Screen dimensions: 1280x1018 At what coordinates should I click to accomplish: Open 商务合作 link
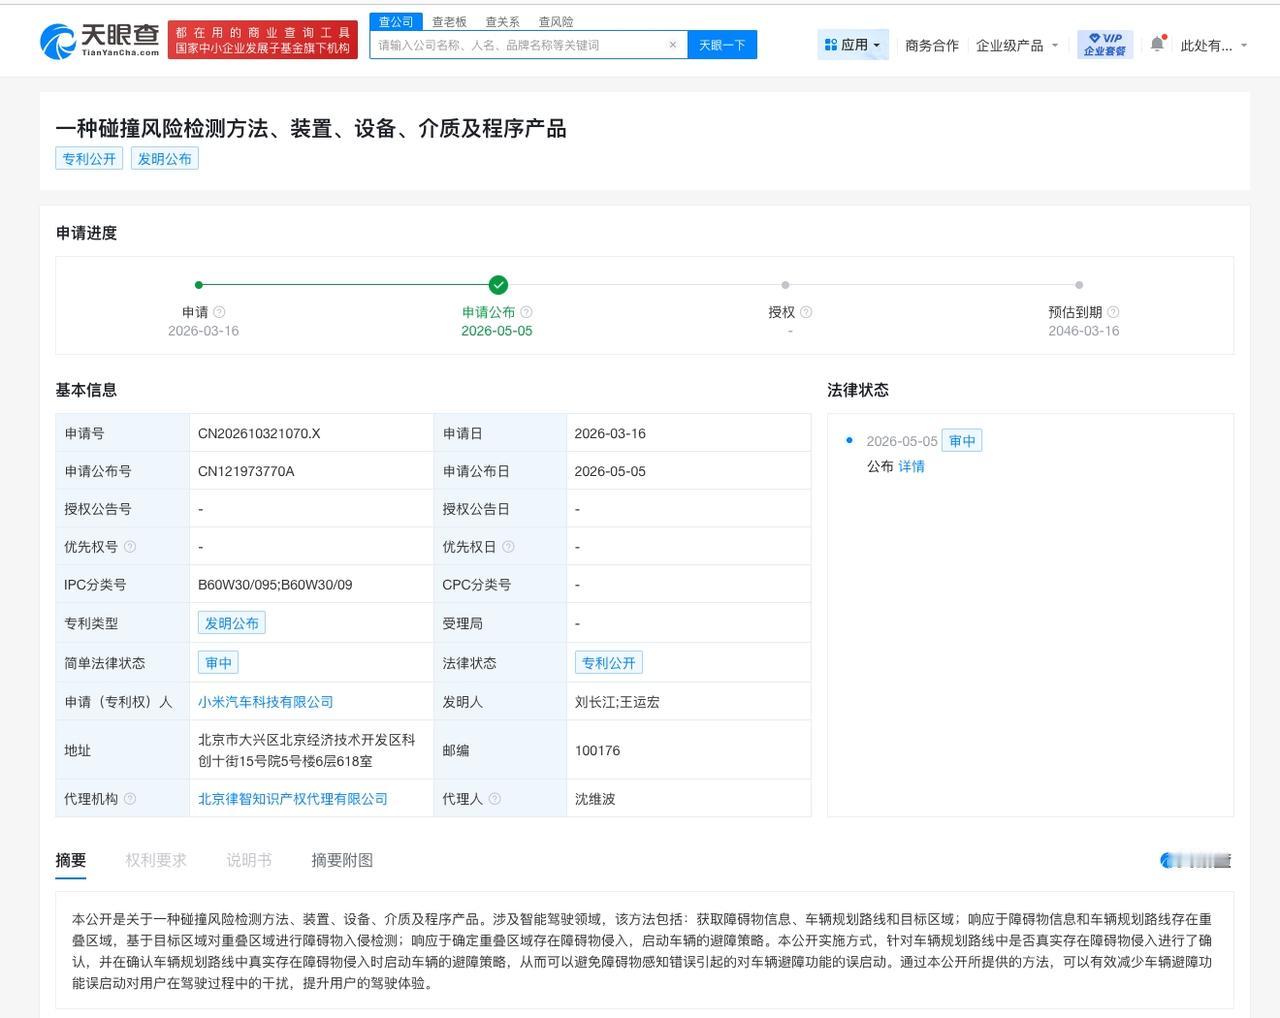(x=932, y=45)
